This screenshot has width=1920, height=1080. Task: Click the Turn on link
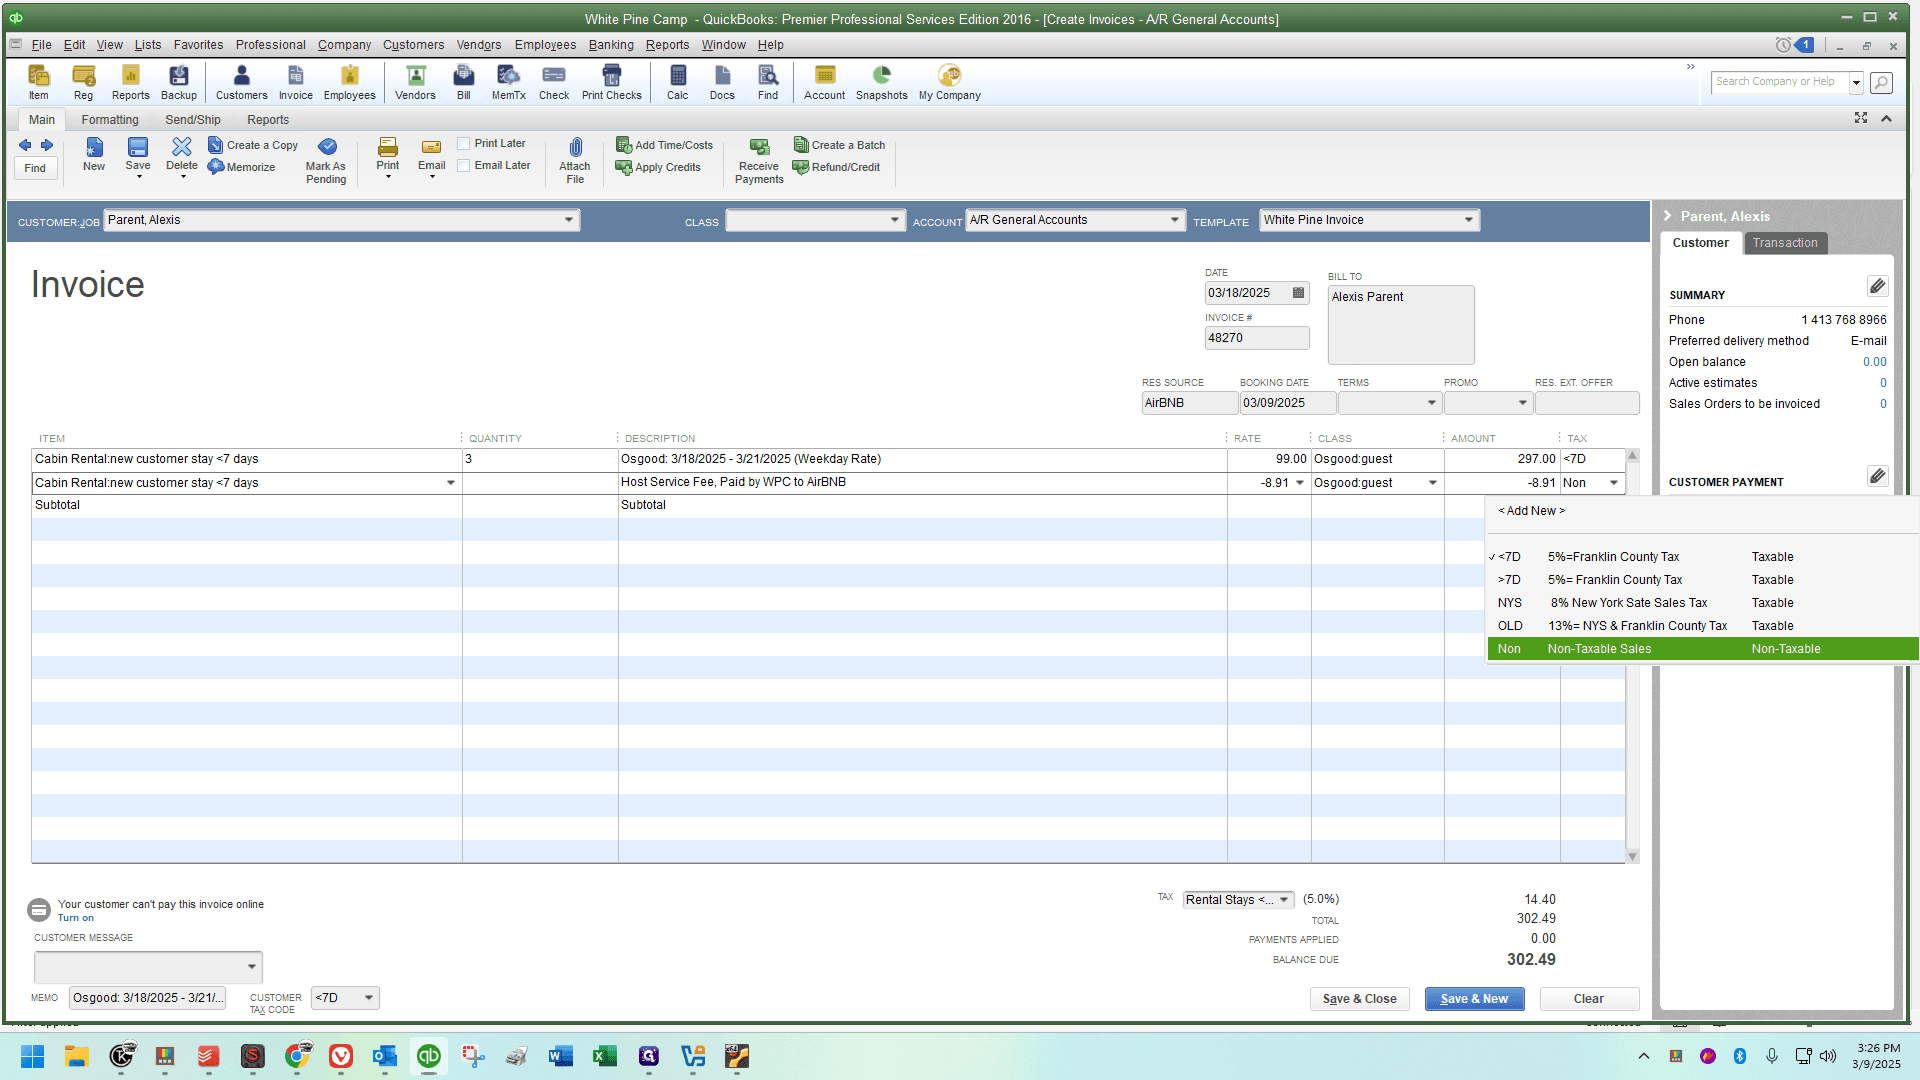tap(75, 918)
